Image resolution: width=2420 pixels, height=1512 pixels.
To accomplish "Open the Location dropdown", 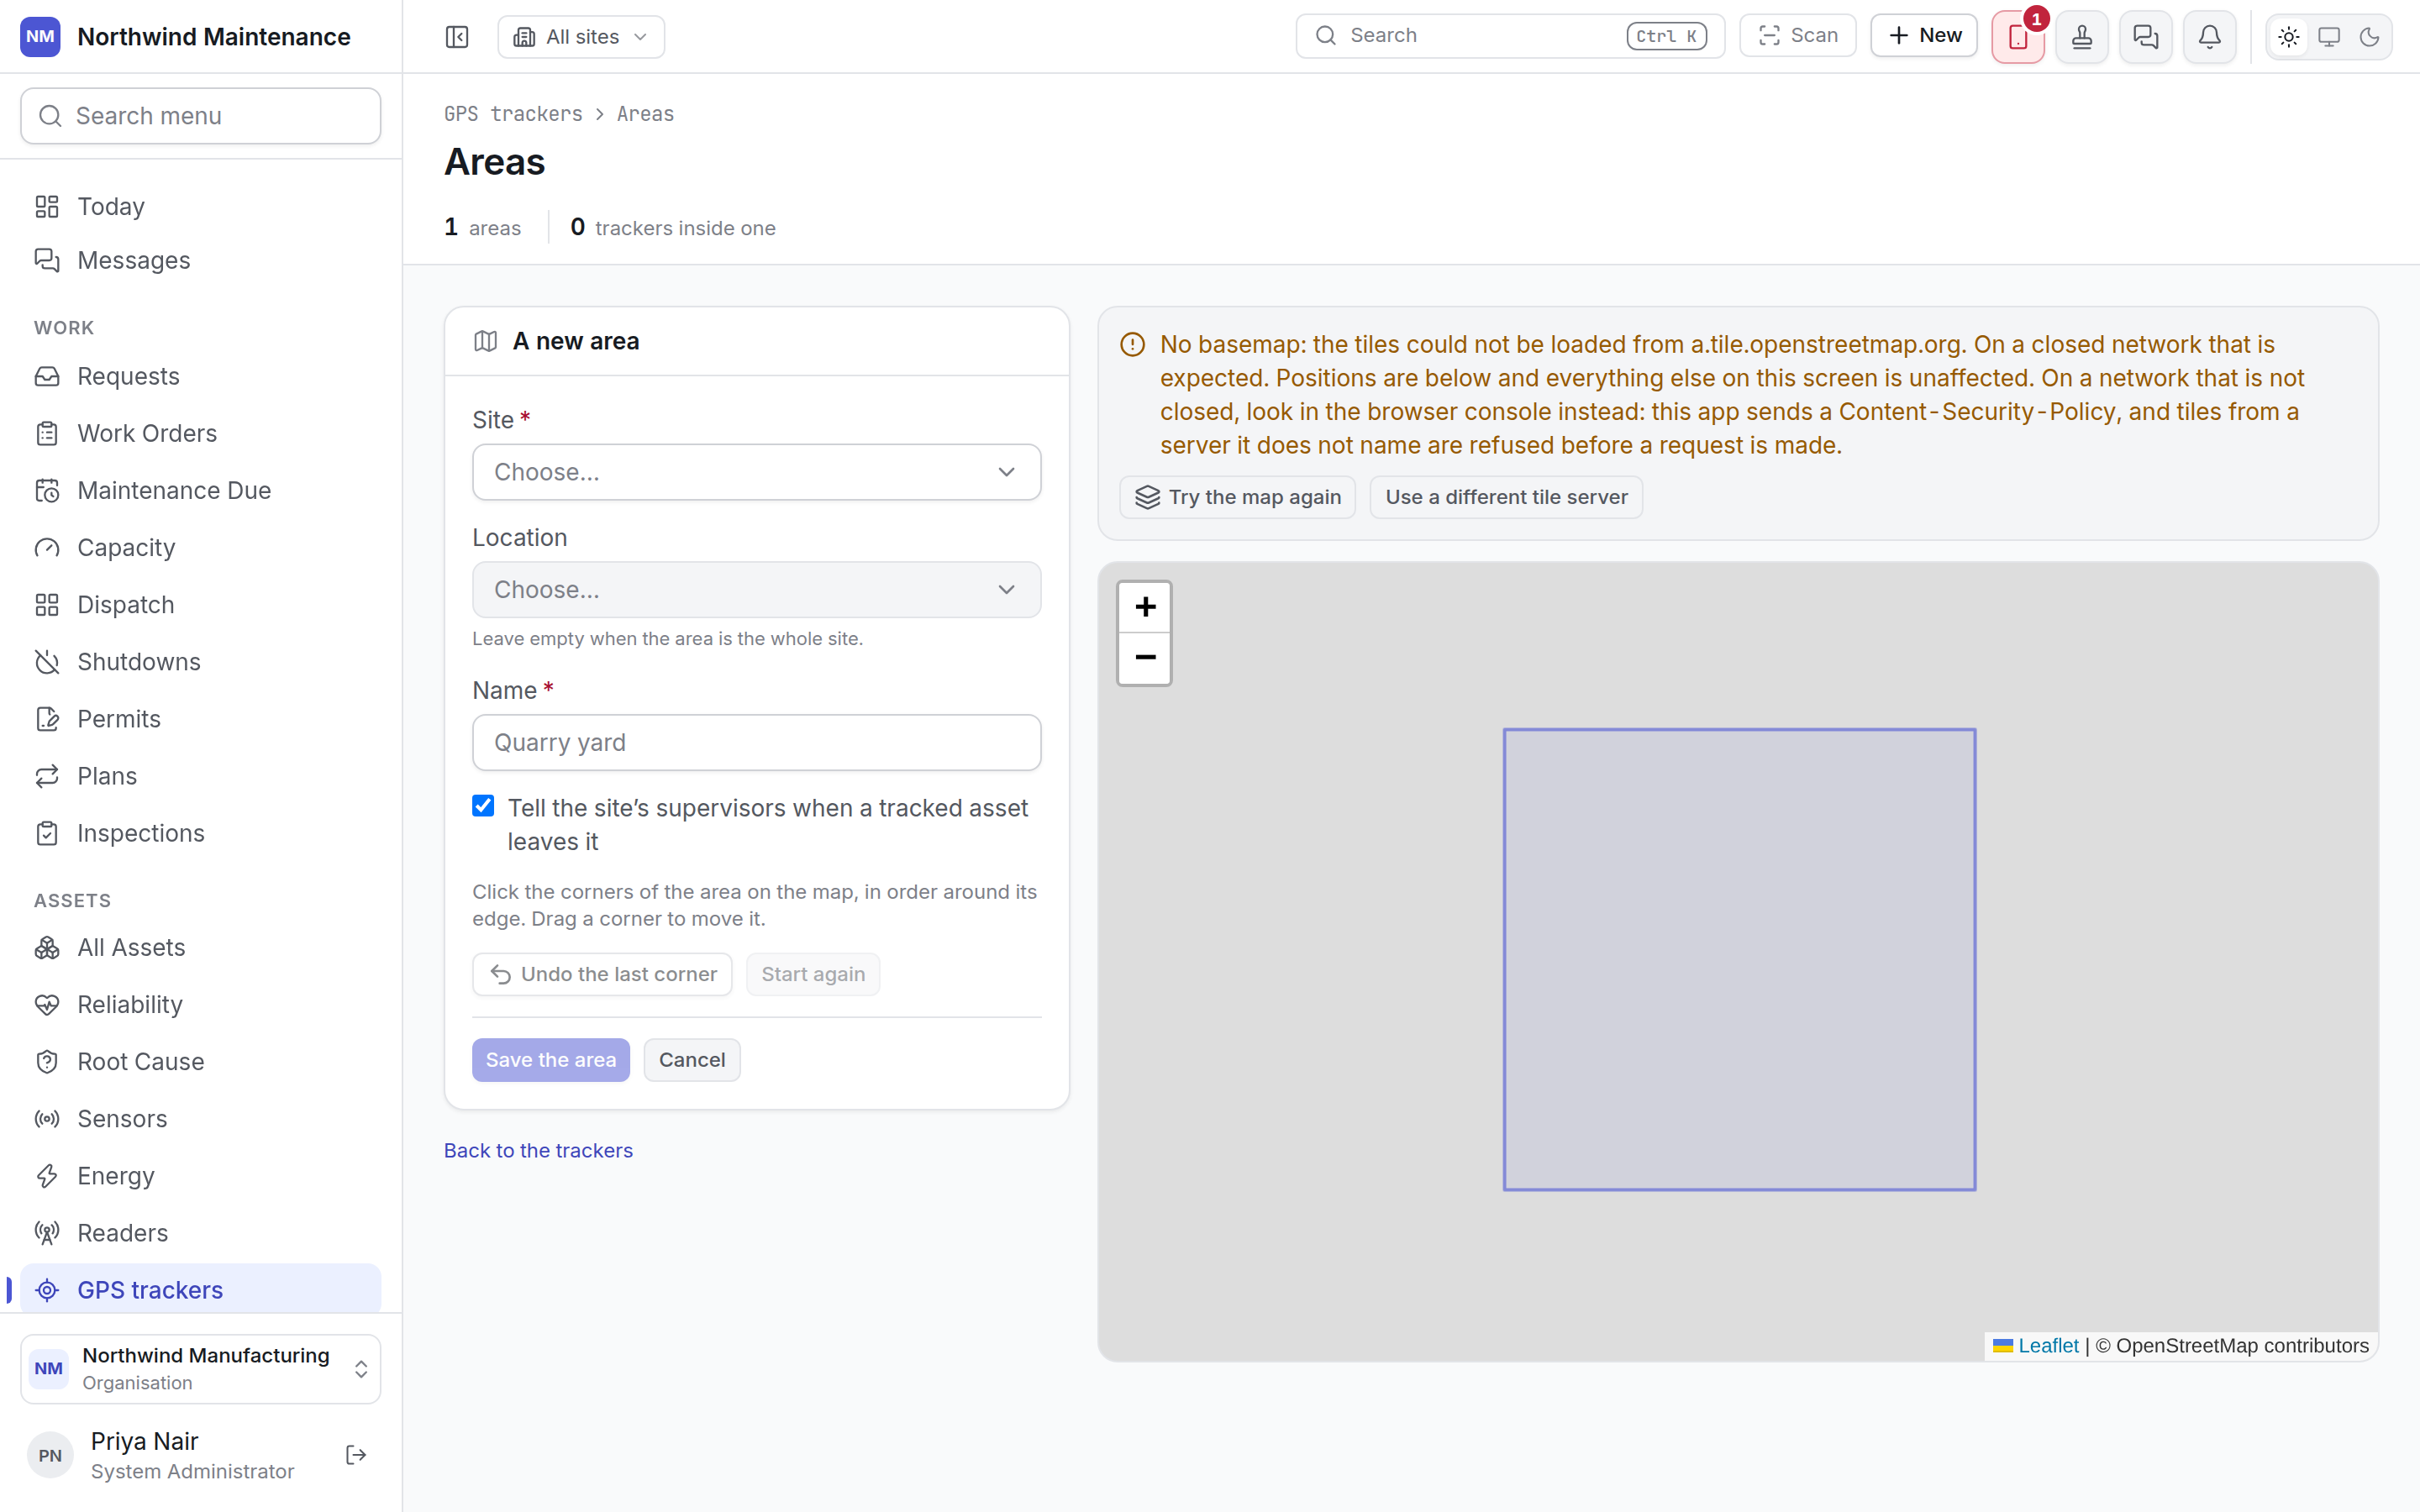I will (757, 590).
